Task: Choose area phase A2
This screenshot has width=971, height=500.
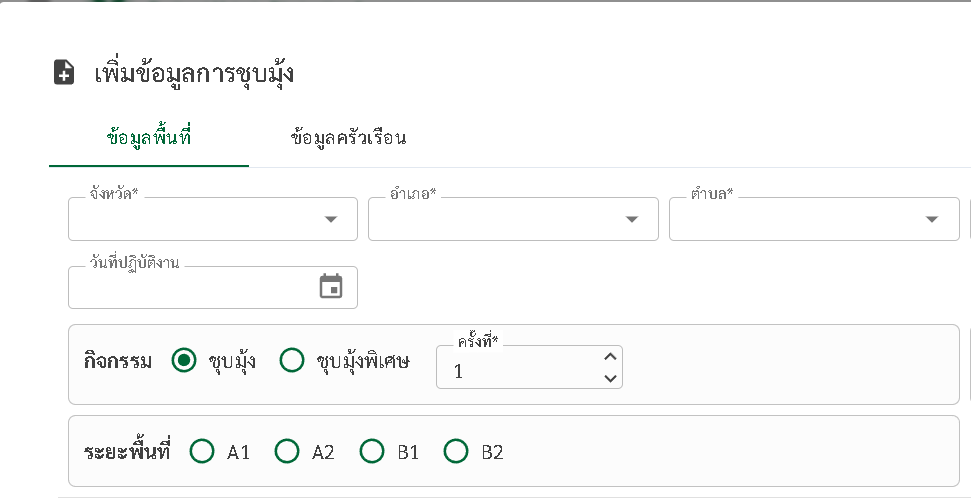Action: tap(287, 451)
